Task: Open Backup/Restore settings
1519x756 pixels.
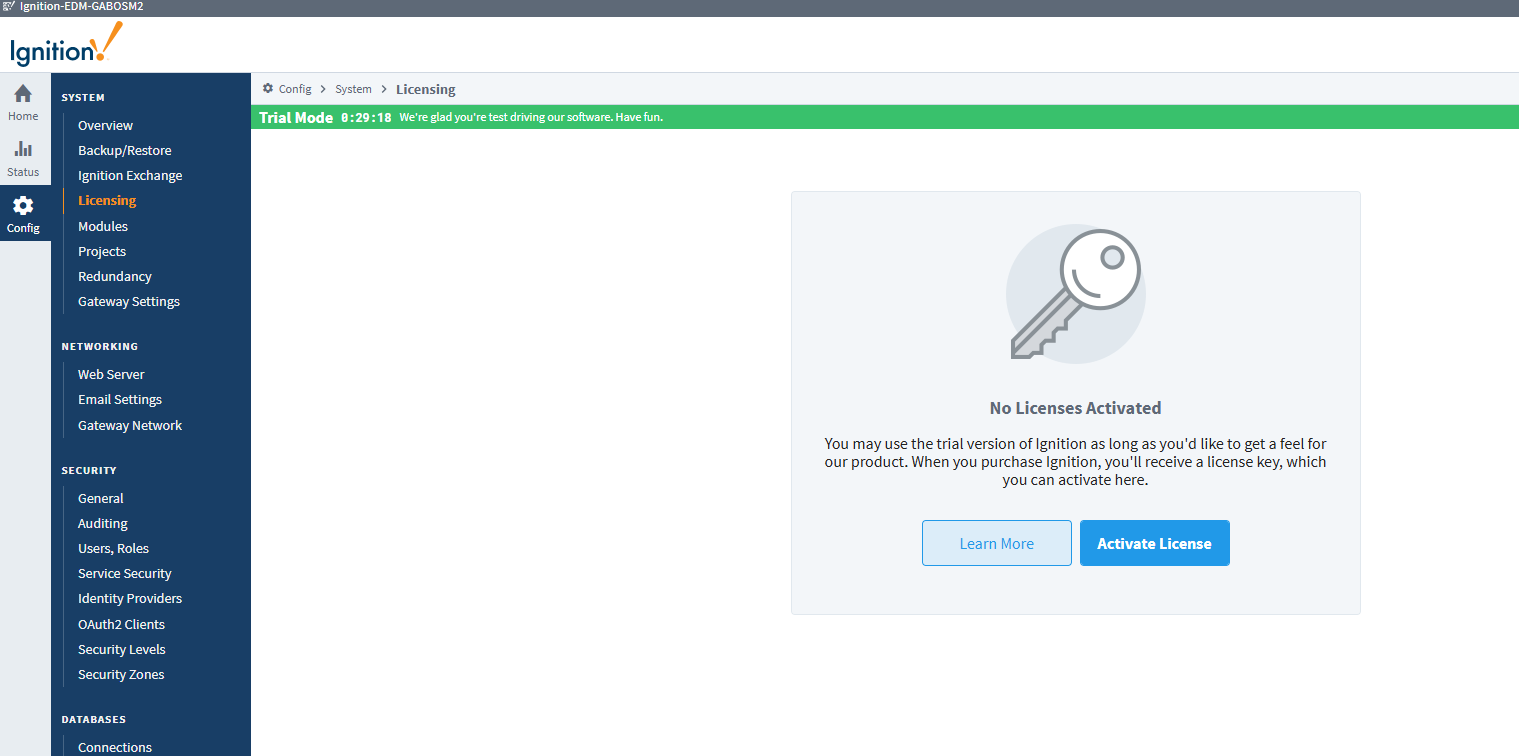Action: (125, 150)
